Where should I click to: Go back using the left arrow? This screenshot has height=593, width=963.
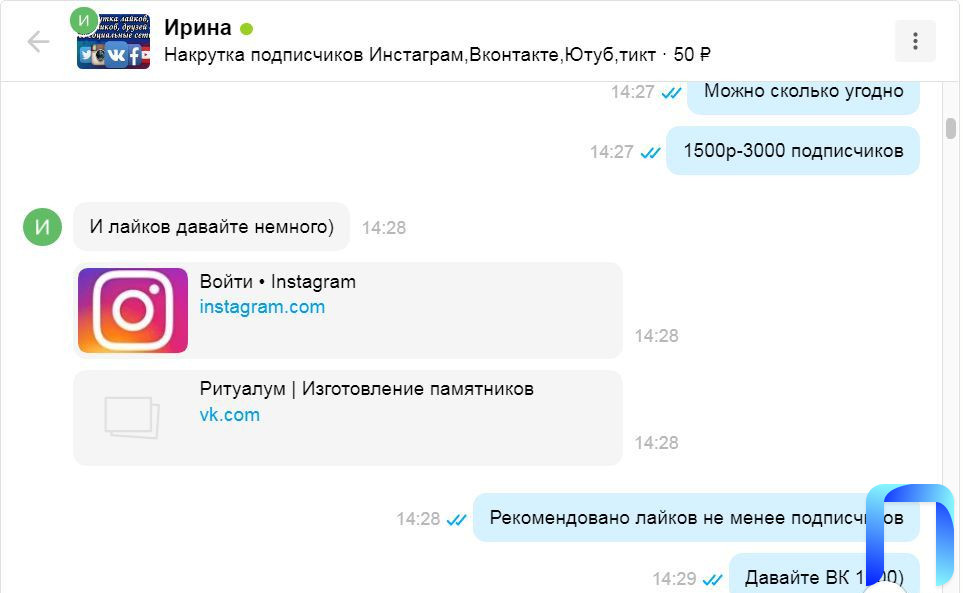(38, 42)
